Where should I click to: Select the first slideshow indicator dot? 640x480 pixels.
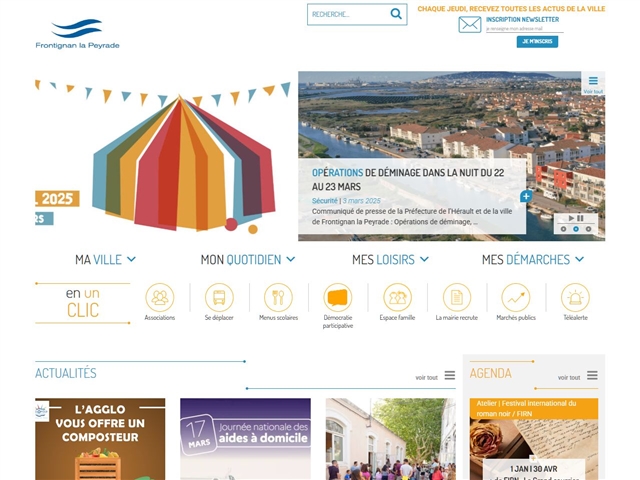(x=563, y=229)
